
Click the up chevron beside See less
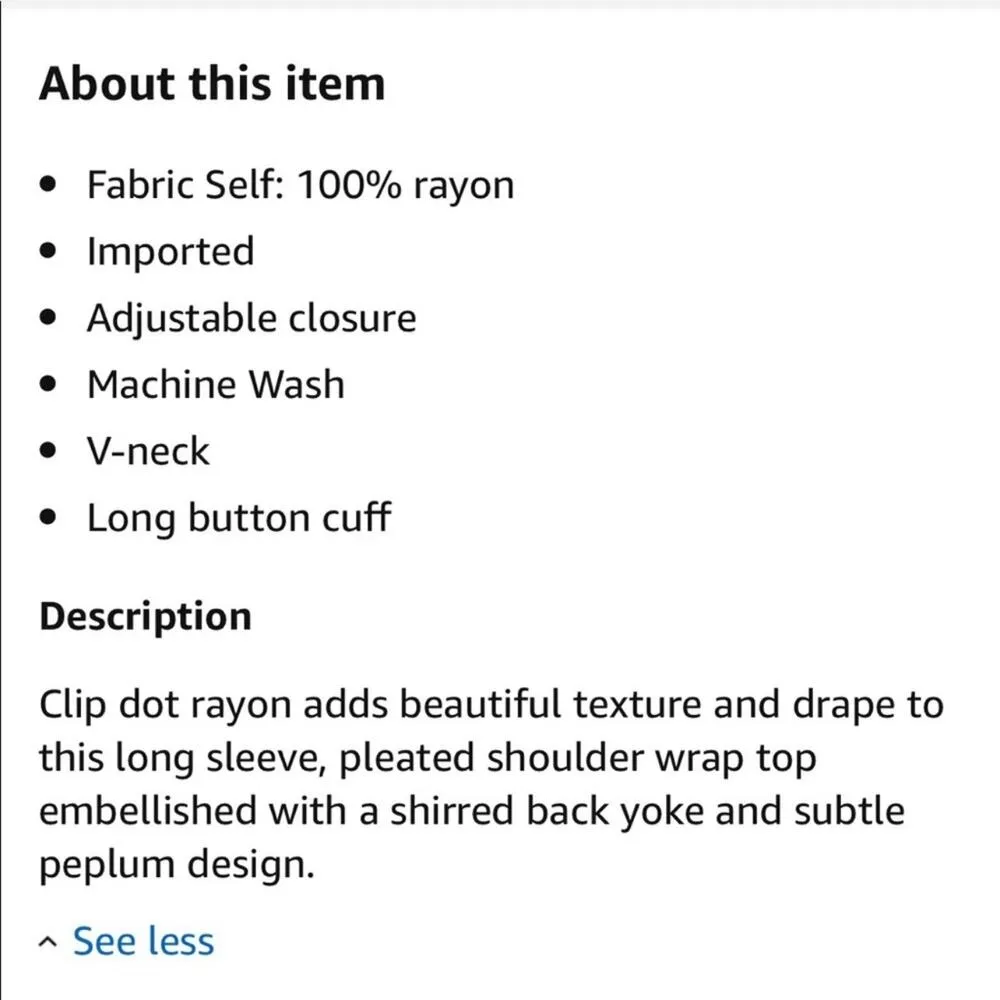(47, 943)
